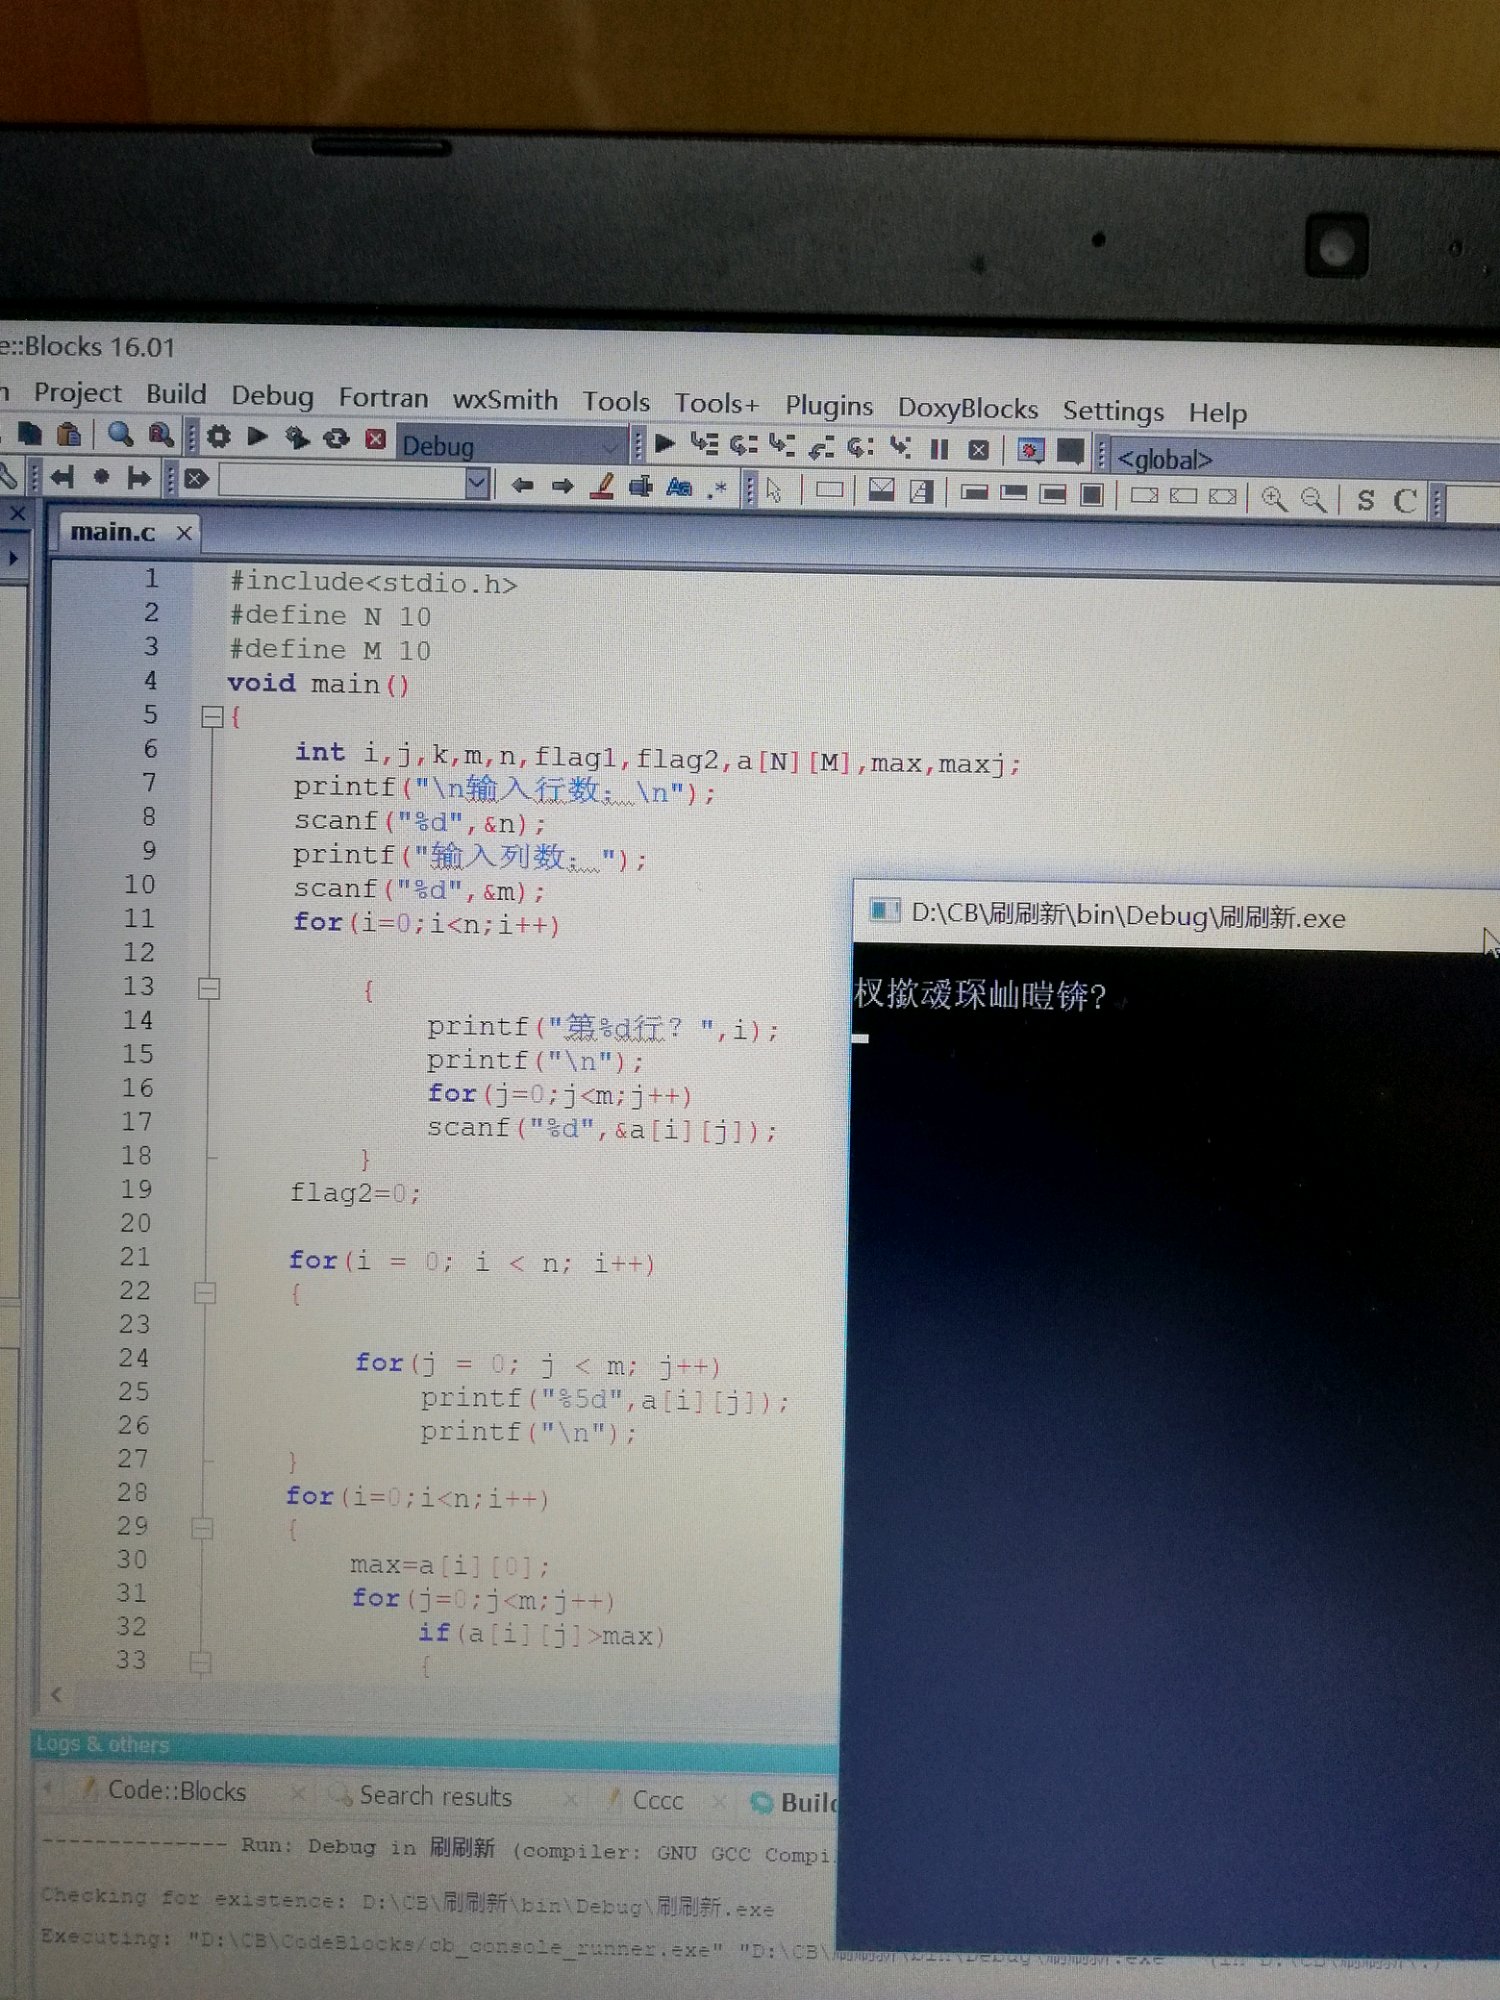
Task: Click the Rebuild icon
Action: [x=336, y=438]
